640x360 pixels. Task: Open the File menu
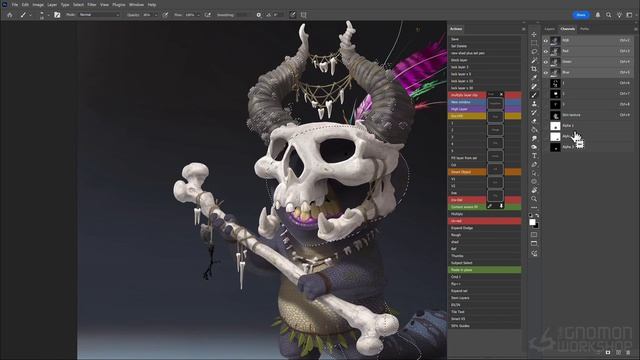point(15,4)
